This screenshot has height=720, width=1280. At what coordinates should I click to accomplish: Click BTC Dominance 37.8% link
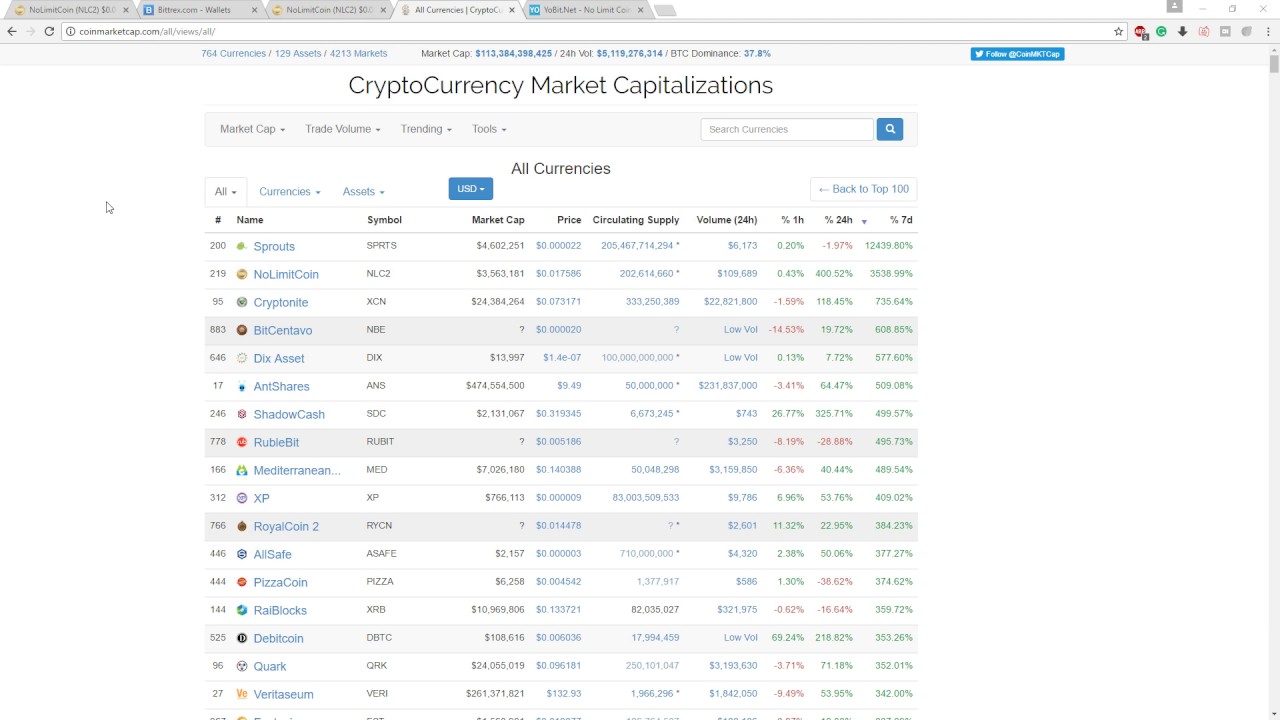757,54
